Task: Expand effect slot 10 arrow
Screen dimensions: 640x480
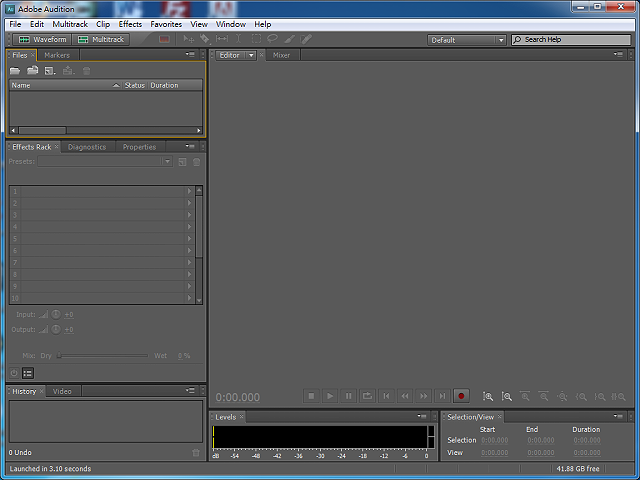Action: coord(189,298)
